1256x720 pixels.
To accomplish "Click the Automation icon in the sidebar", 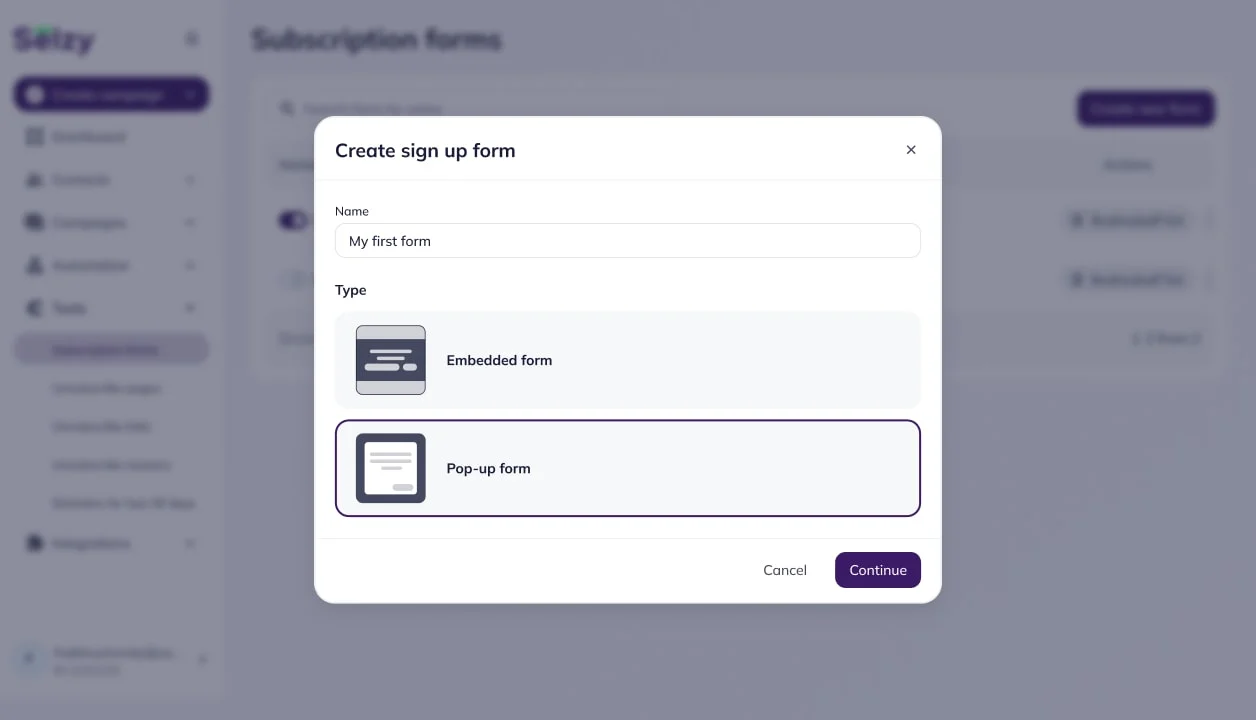I will coord(35,266).
